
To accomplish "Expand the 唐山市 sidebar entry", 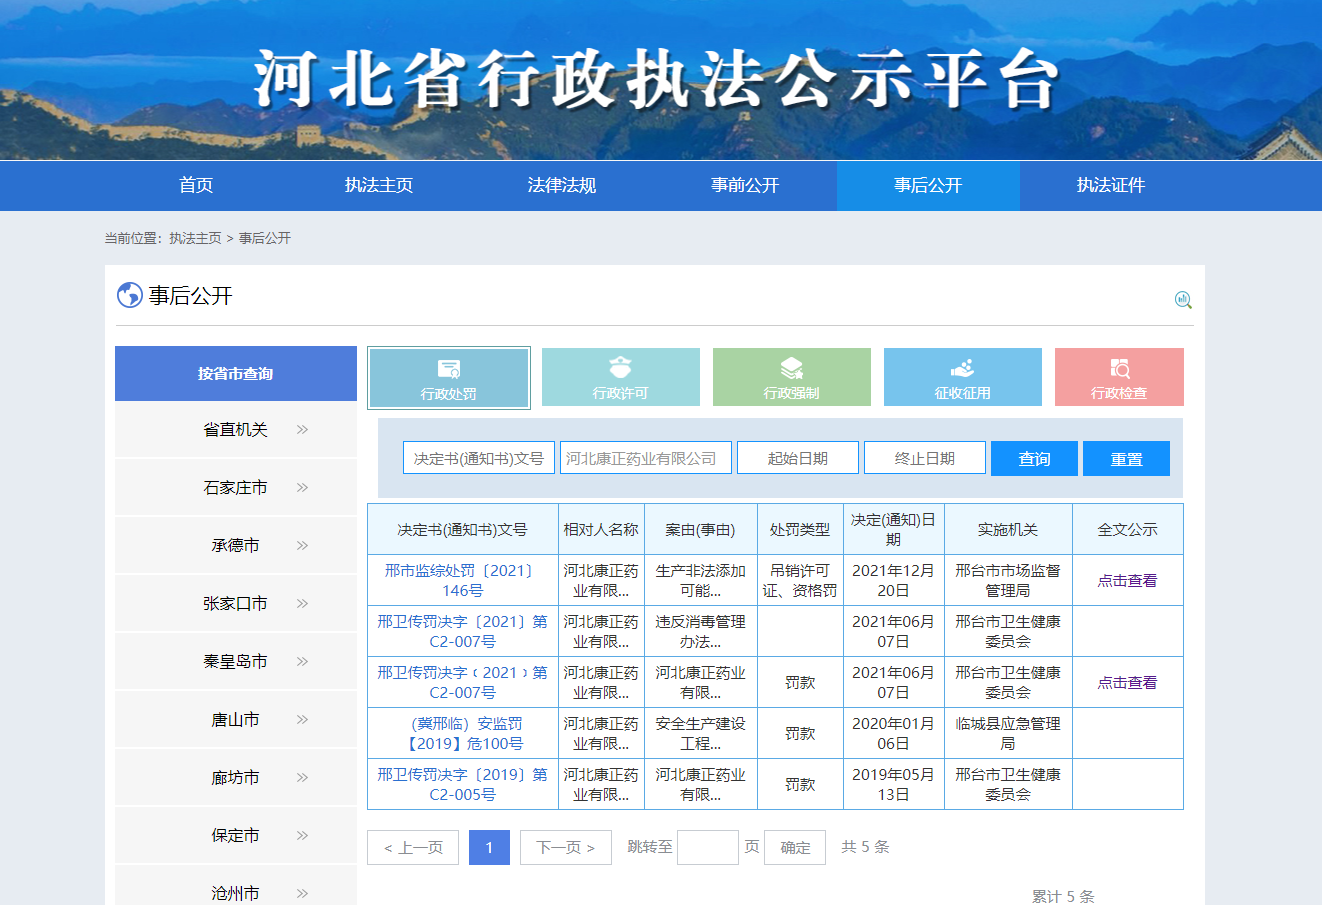I will pyautogui.click(x=236, y=720).
